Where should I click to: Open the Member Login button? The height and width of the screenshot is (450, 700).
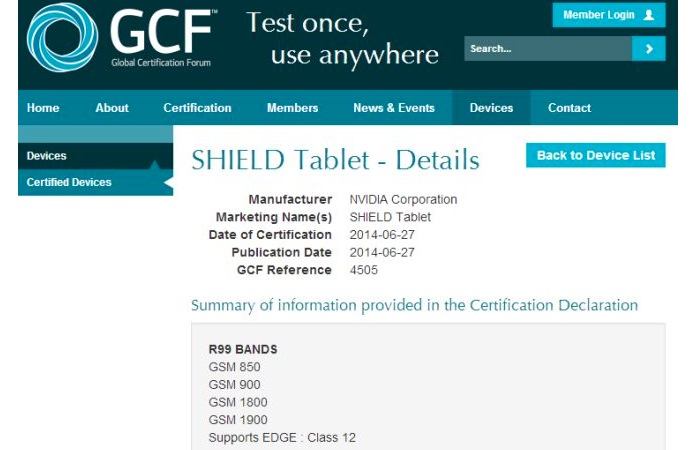point(609,15)
